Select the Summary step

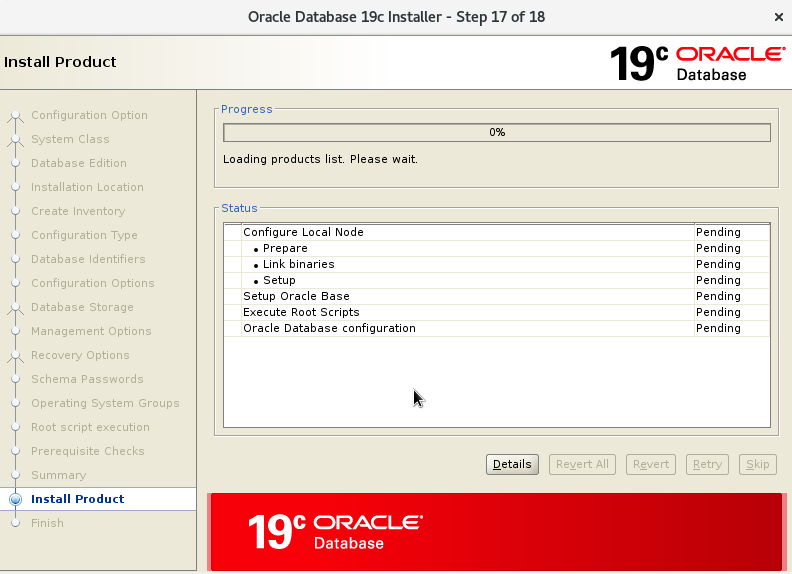[59, 475]
